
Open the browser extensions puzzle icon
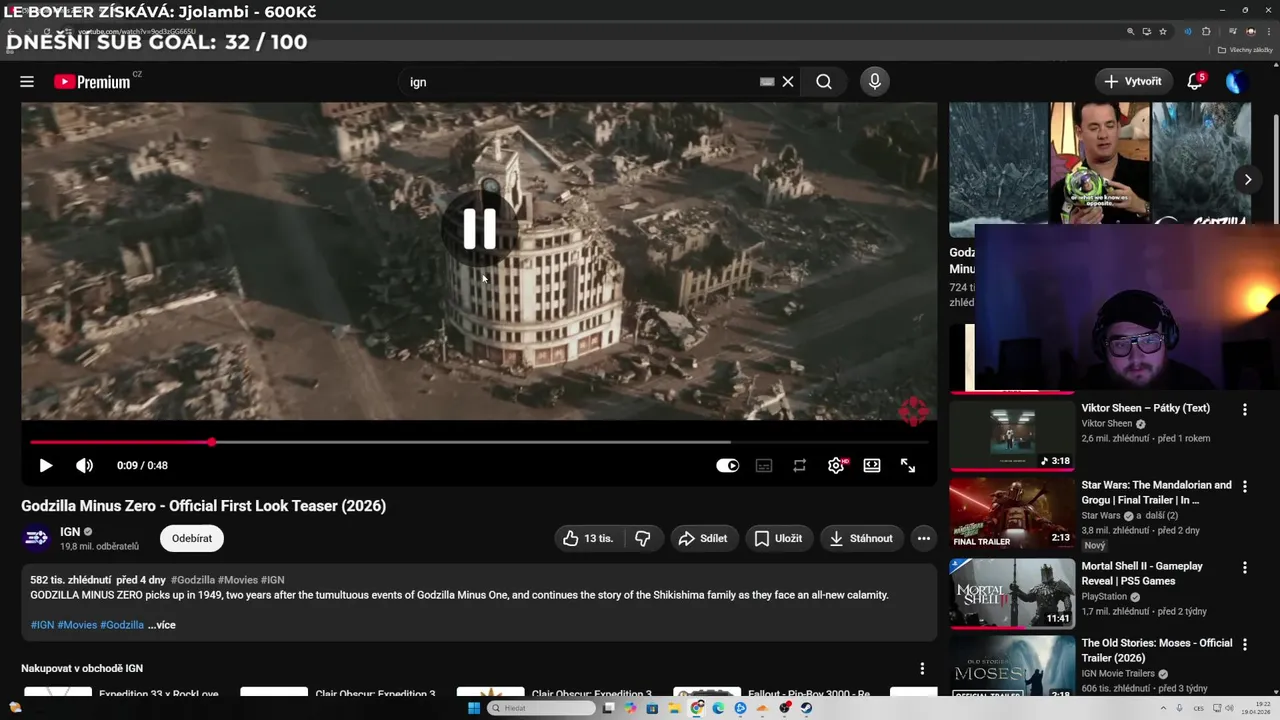(x=1206, y=31)
